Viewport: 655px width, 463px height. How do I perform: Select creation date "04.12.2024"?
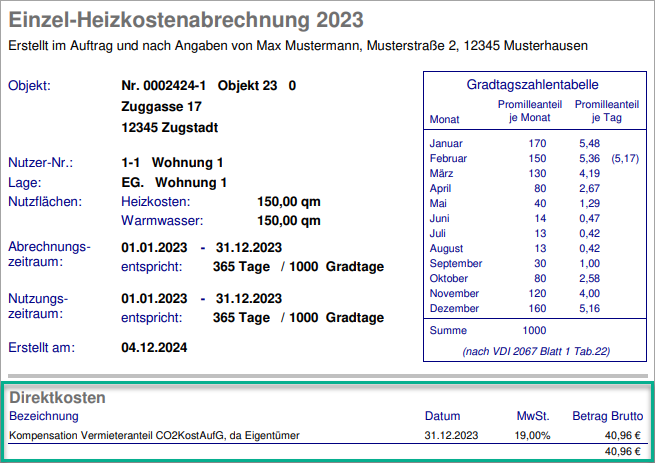(154, 348)
